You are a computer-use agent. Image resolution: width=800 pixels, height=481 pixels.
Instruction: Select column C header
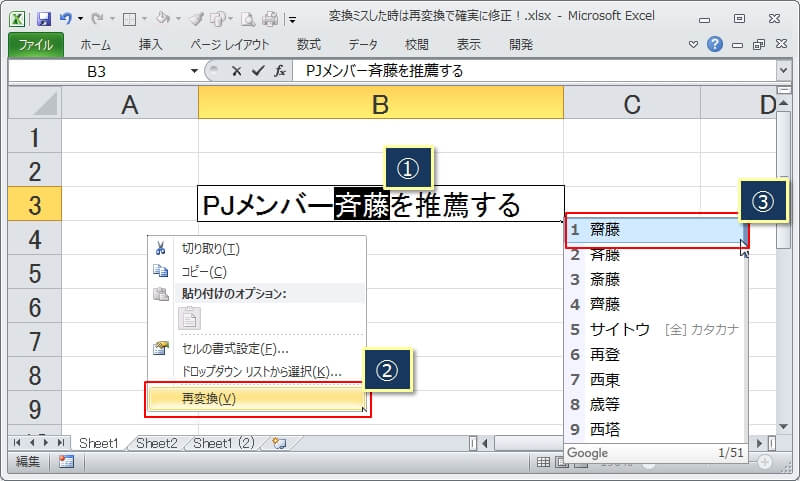point(632,104)
